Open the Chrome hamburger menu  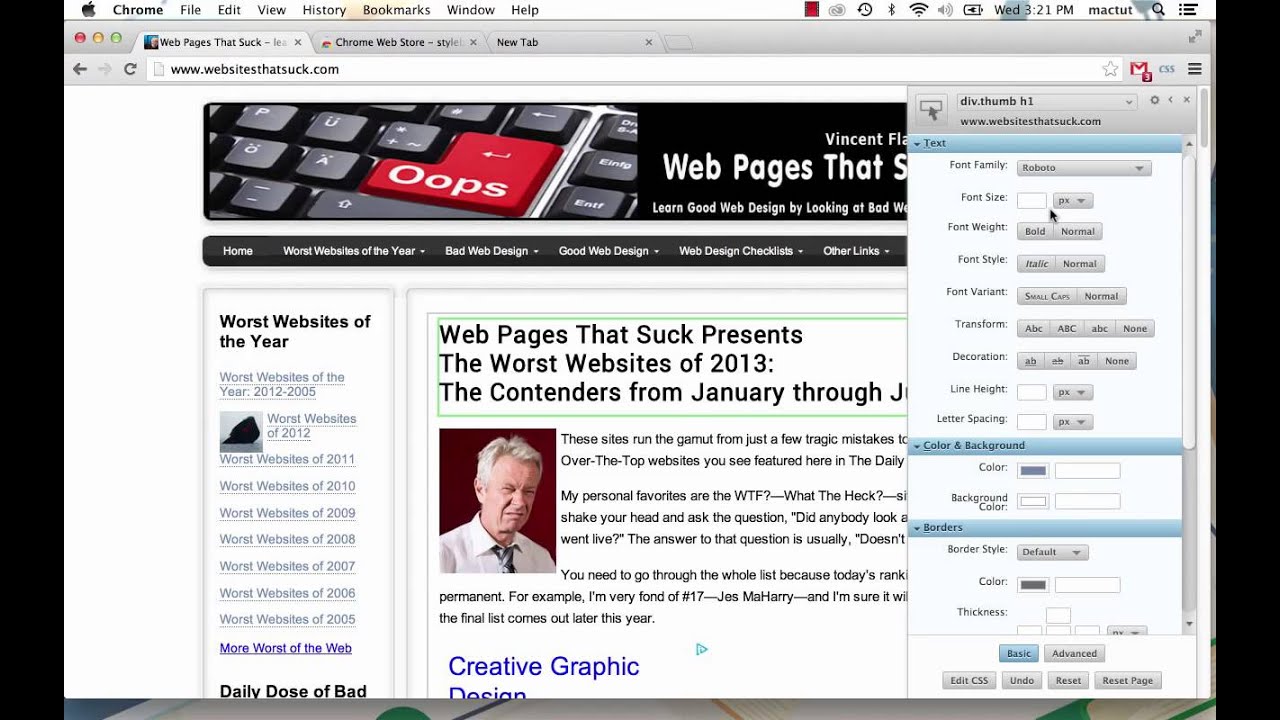[1195, 69]
